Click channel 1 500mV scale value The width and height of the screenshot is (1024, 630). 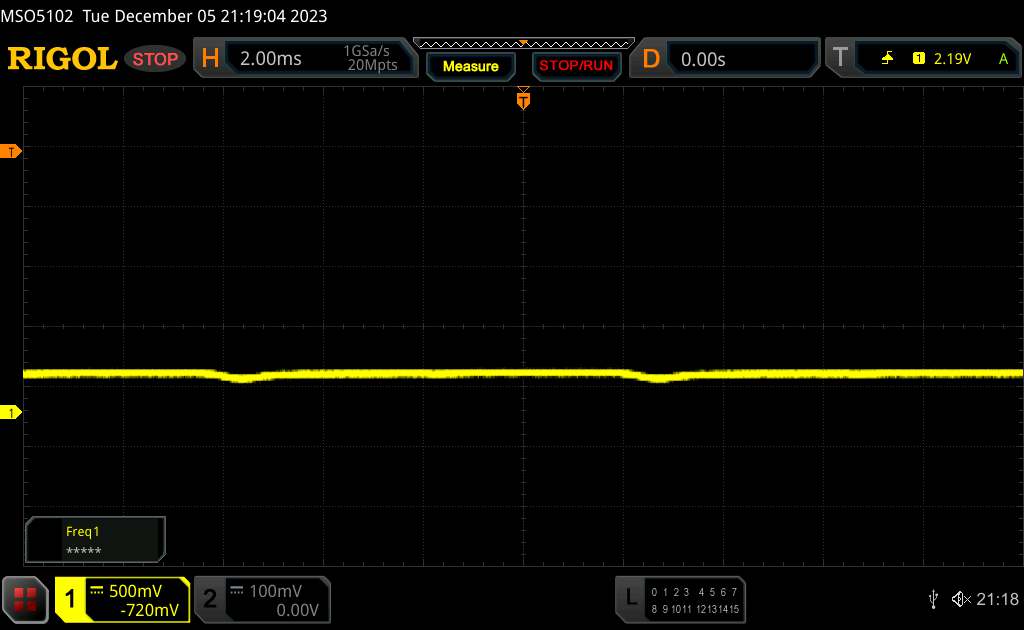[x=135, y=591]
